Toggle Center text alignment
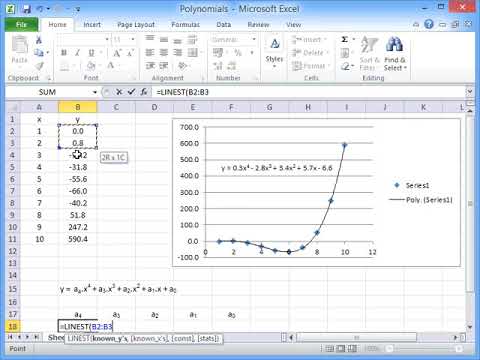This screenshot has height=360, width=480. pos(163,53)
